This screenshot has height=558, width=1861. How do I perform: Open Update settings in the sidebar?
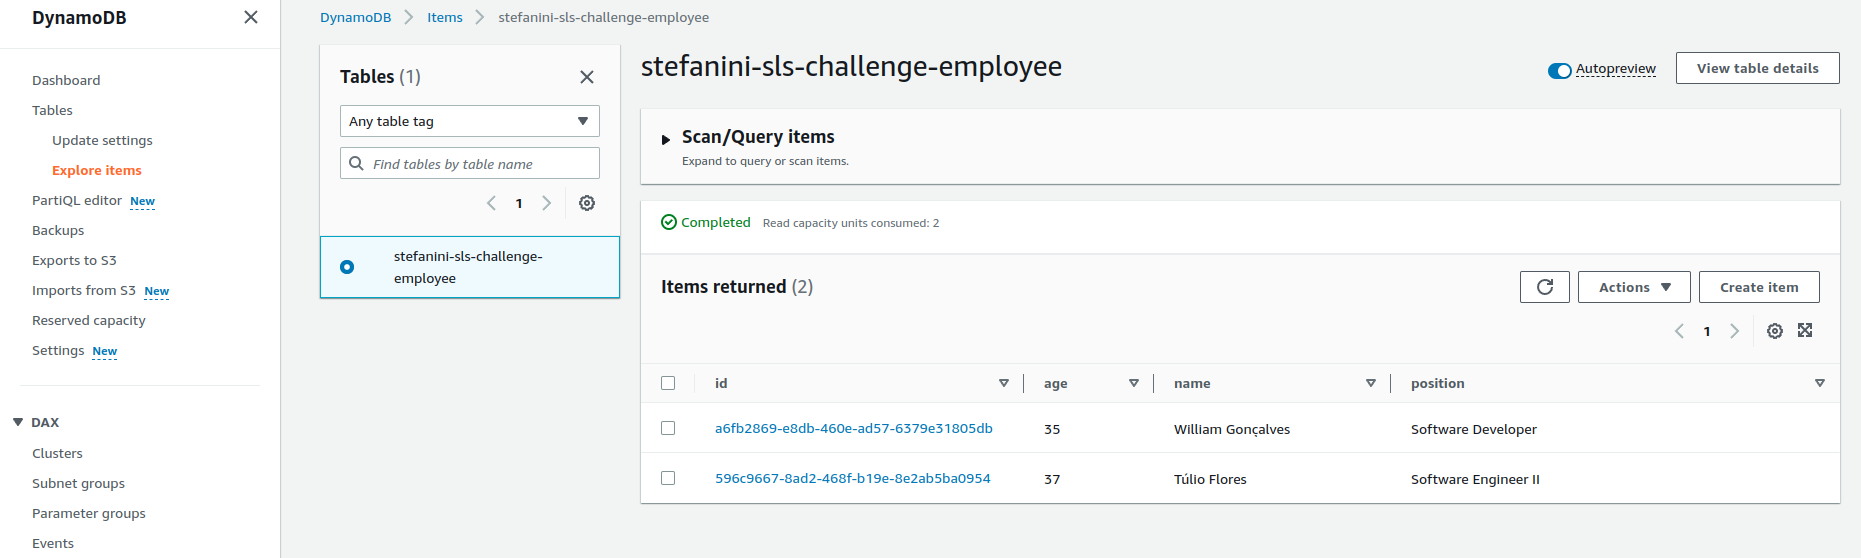coord(102,140)
